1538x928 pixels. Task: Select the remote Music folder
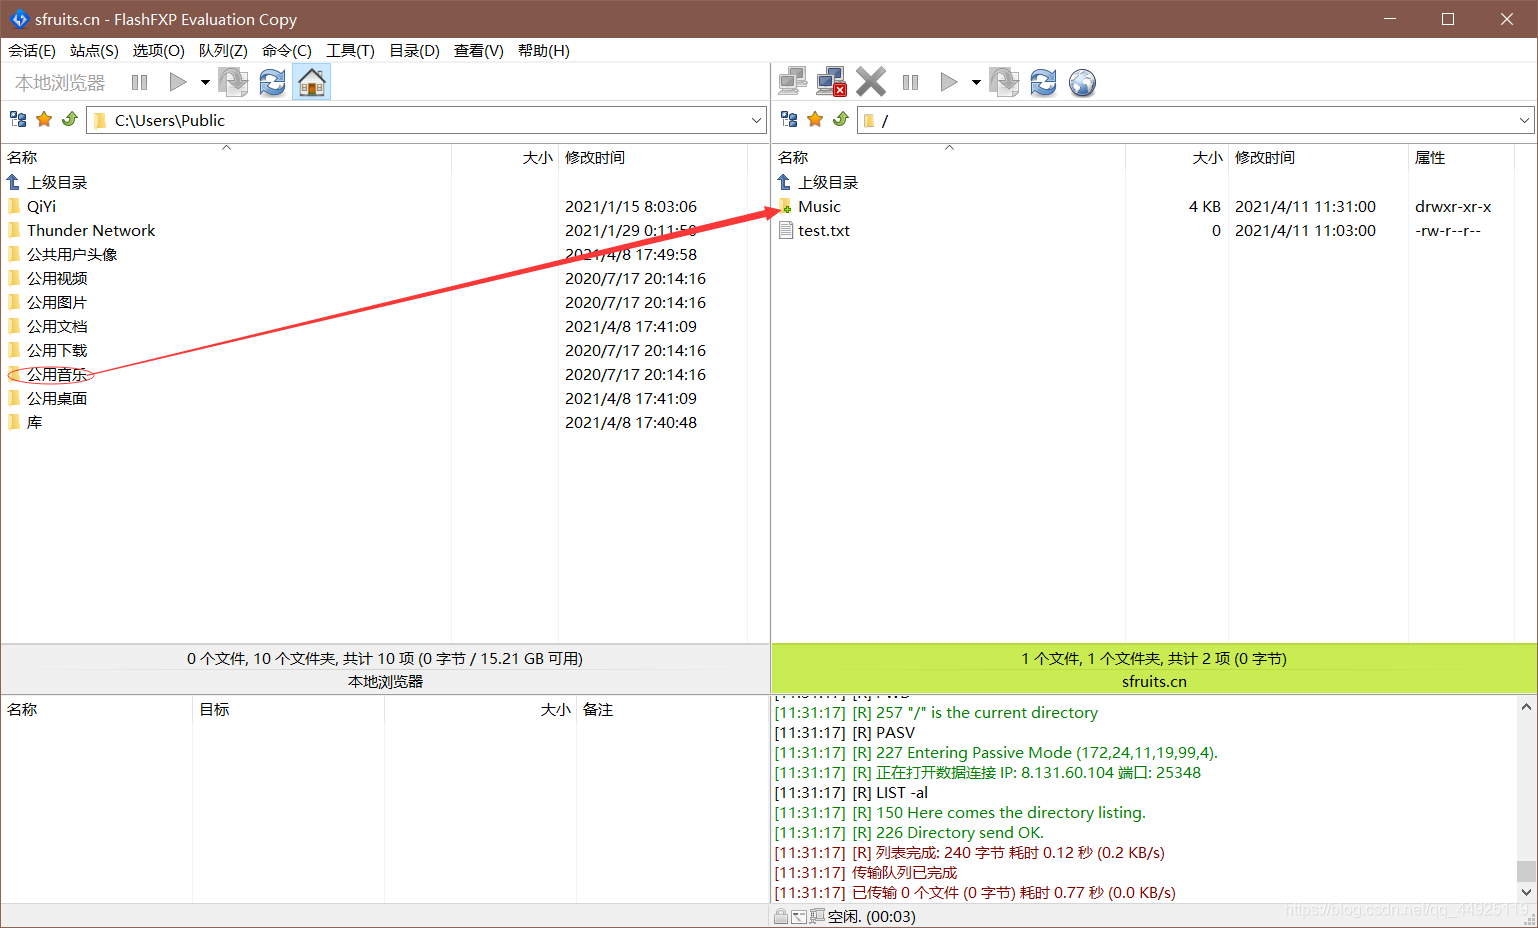coord(819,207)
